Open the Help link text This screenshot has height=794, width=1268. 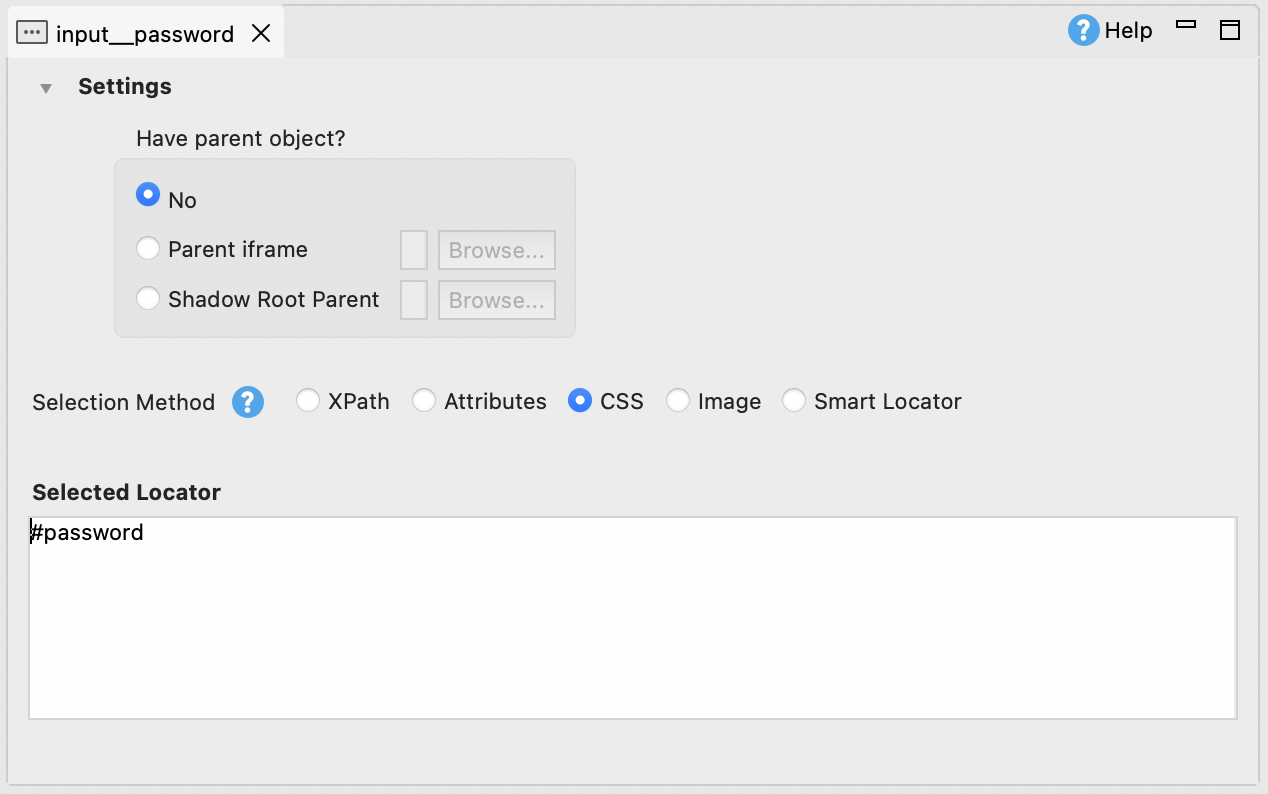click(1128, 31)
